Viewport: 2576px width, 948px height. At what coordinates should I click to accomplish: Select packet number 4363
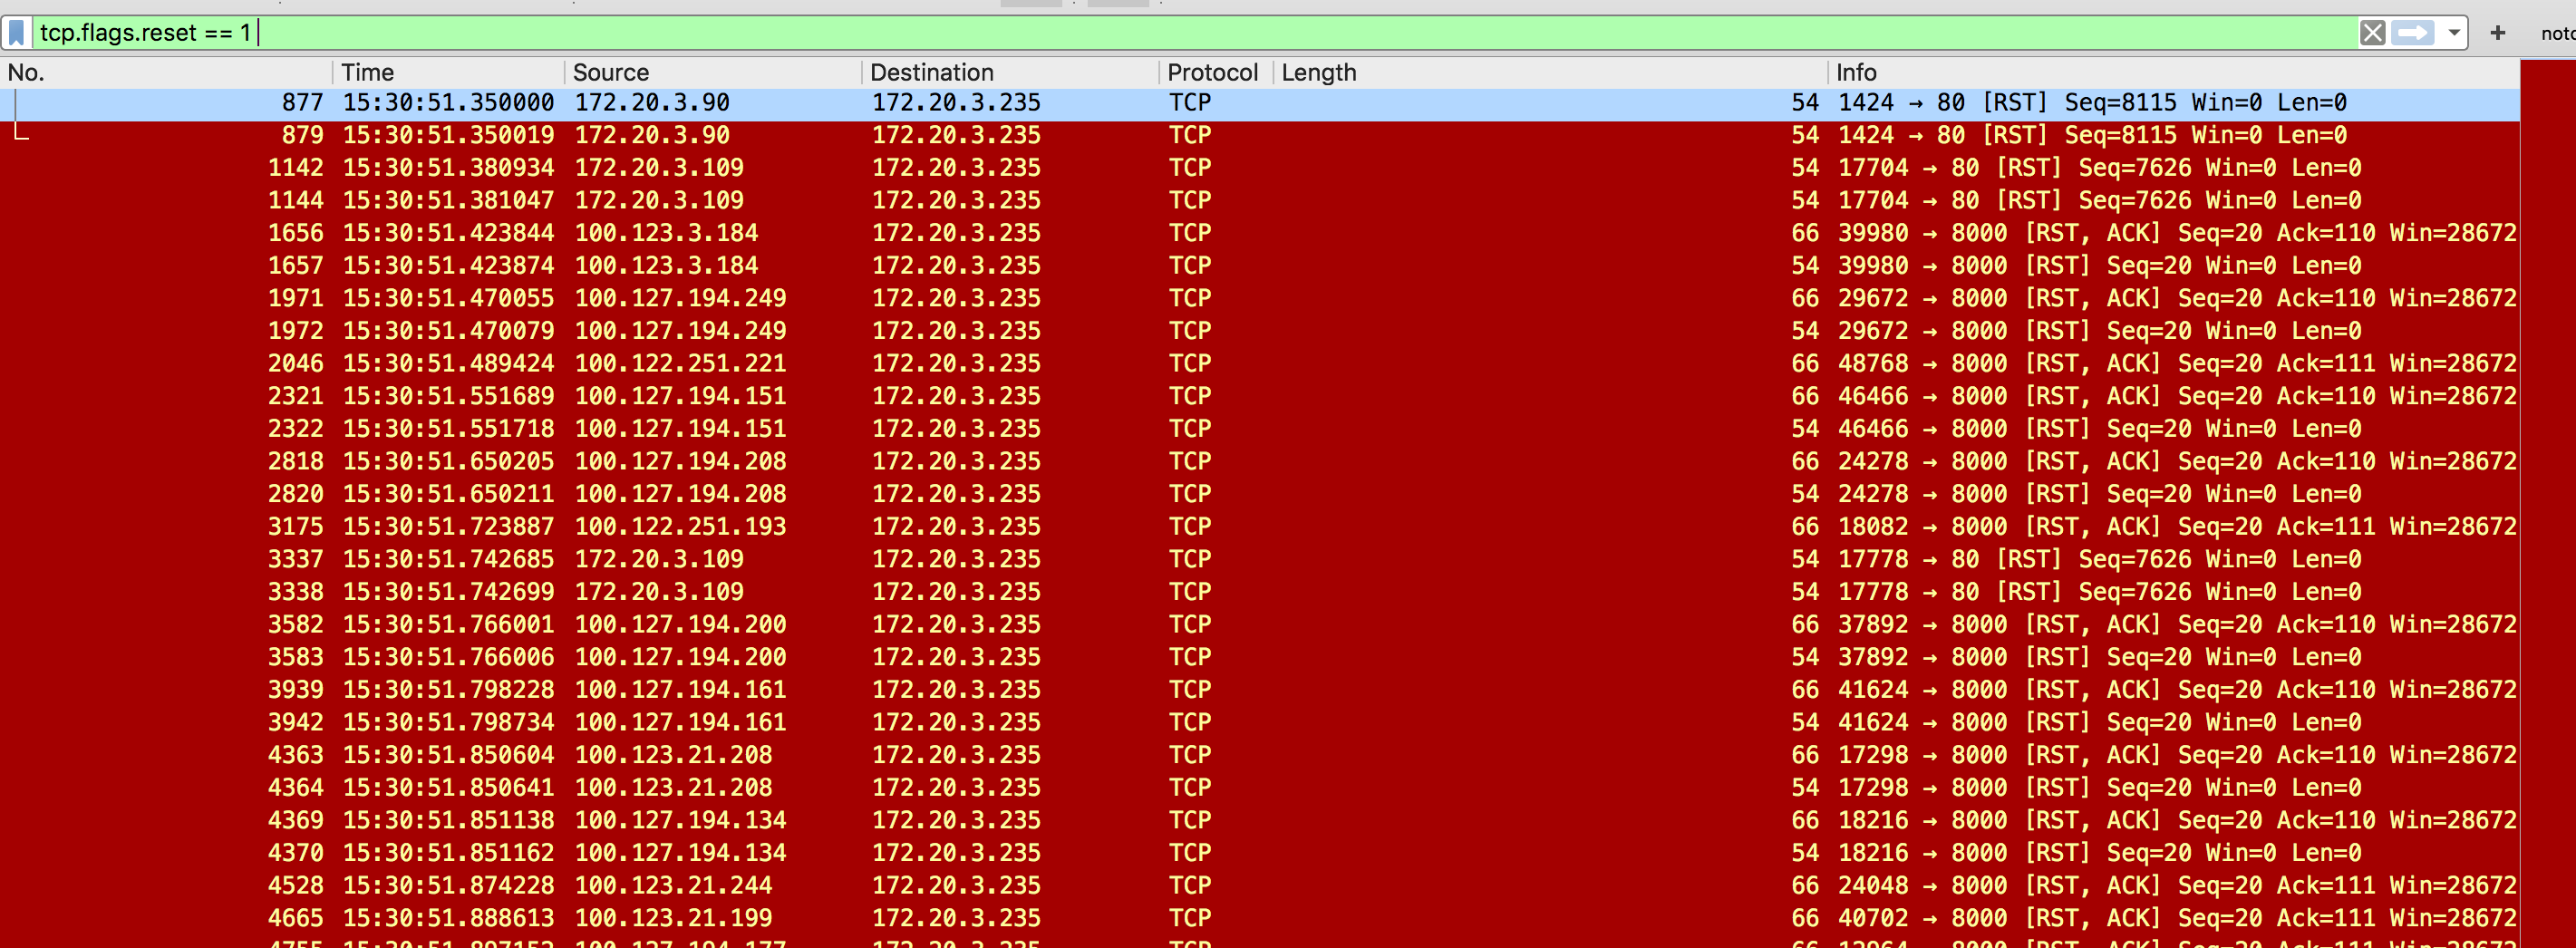pyautogui.click(x=1260, y=756)
